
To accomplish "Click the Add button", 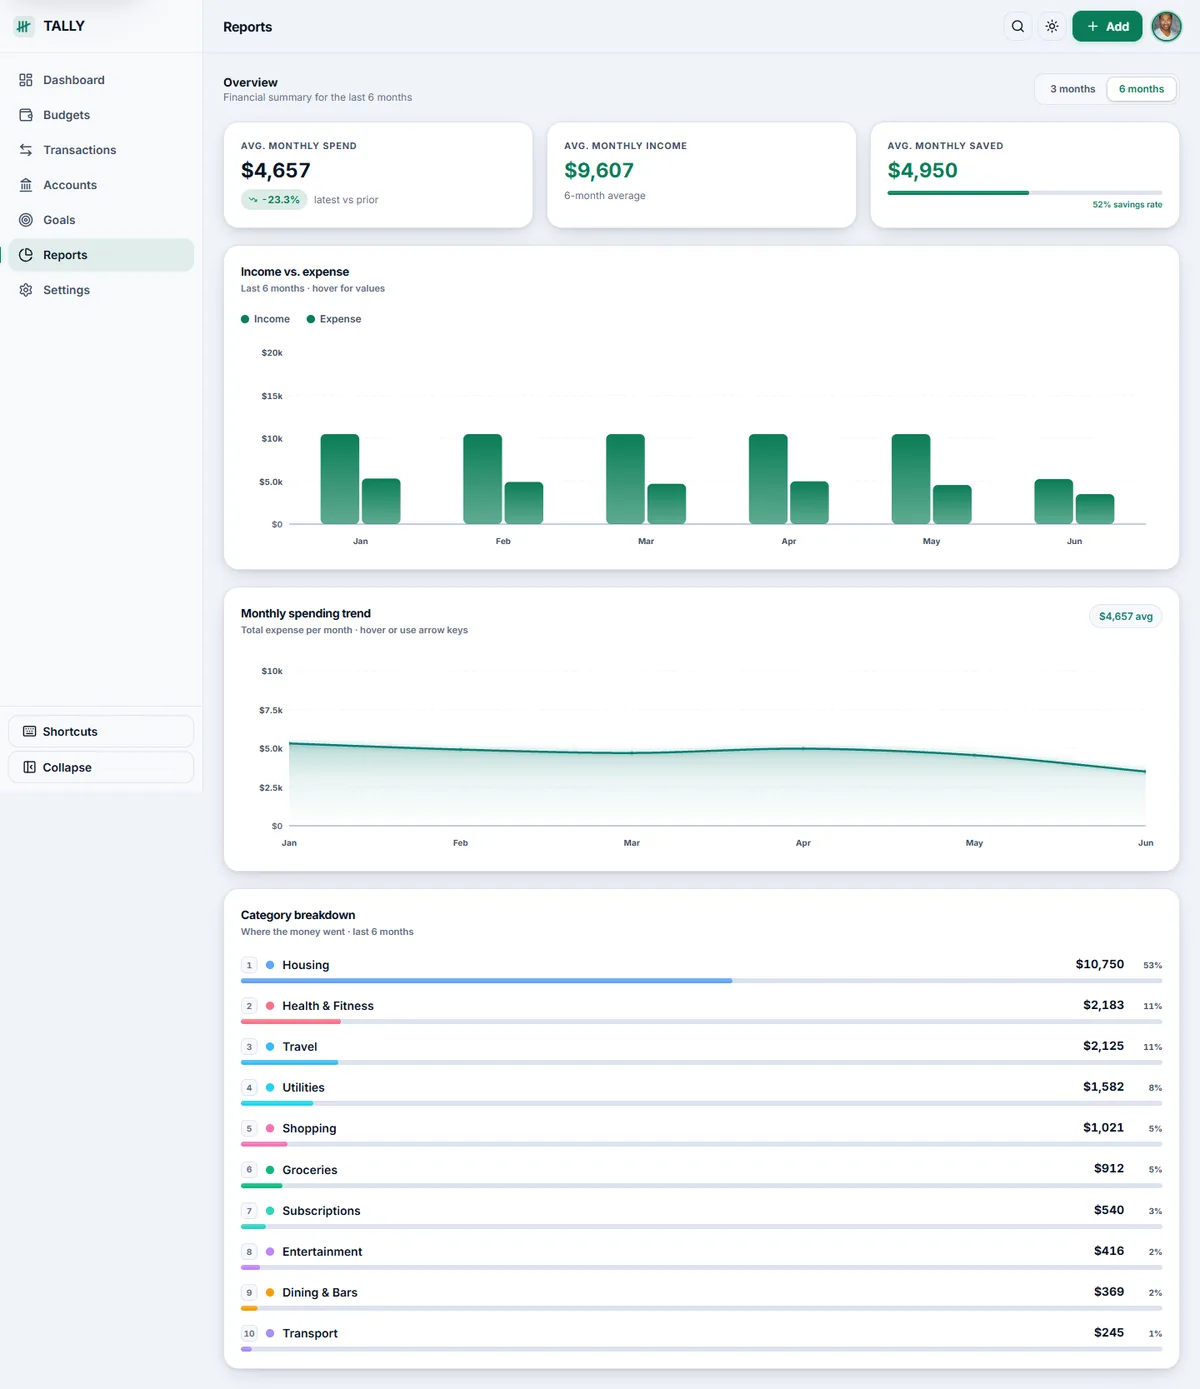I will tap(1107, 27).
